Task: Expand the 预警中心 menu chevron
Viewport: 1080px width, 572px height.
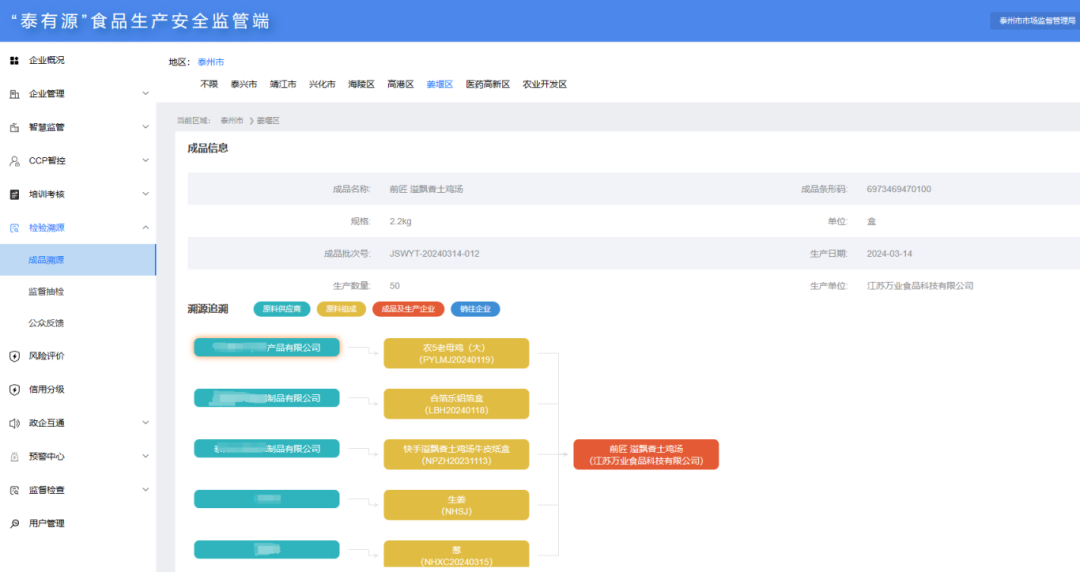Action: click(x=145, y=457)
